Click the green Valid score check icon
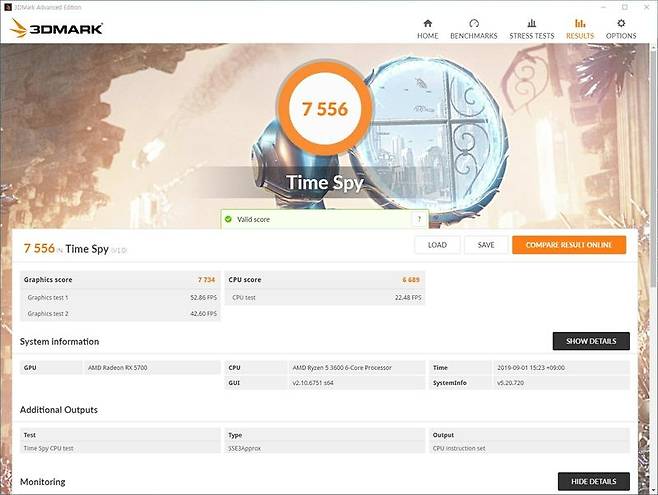The image size is (658, 495). tap(228, 219)
